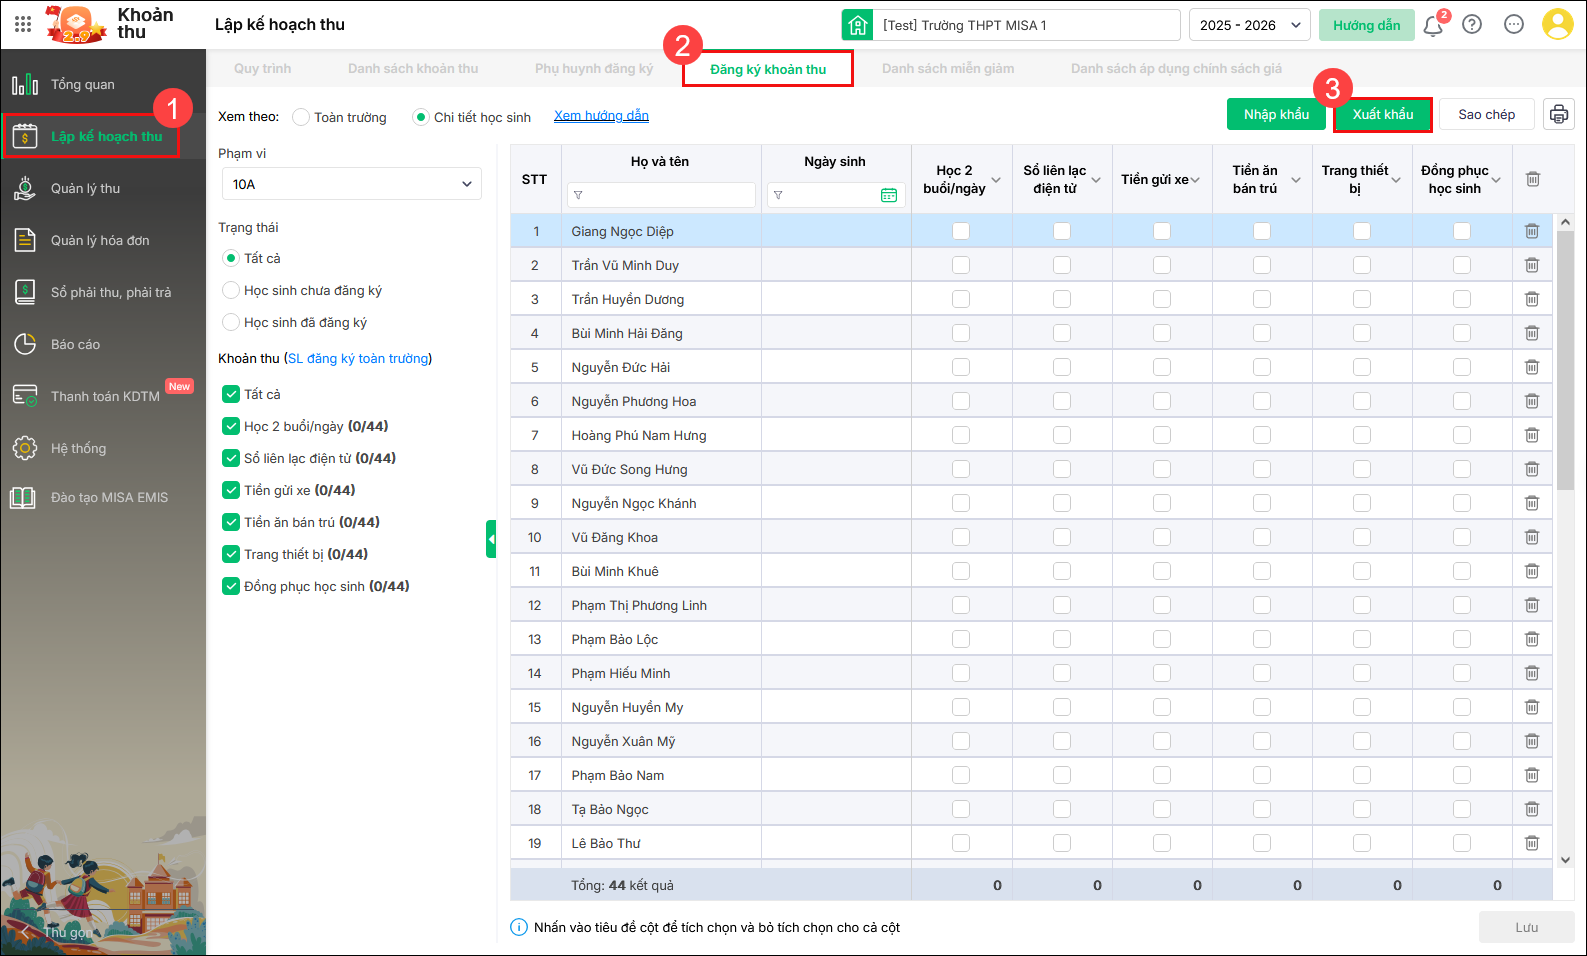The width and height of the screenshot is (1587, 956).
Task: Uncheck Tiền gửi xe khoản thu
Action: click(231, 490)
